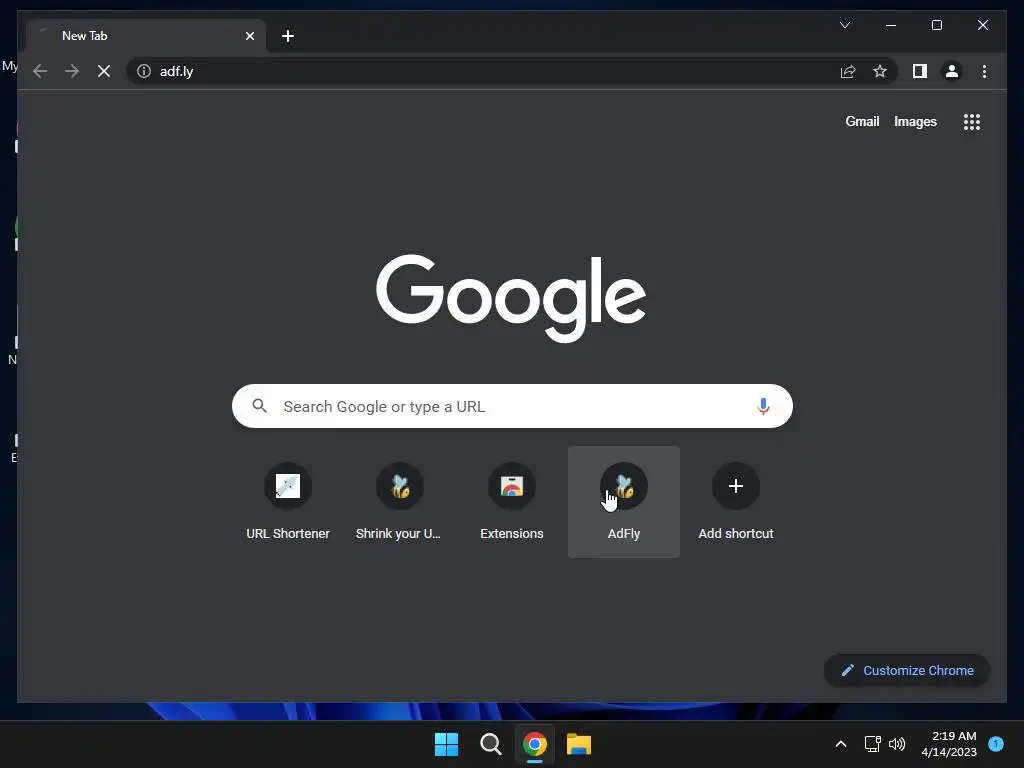Open the clock showing 2:19 AM
The image size is (1024, 768).
point(949,744)
